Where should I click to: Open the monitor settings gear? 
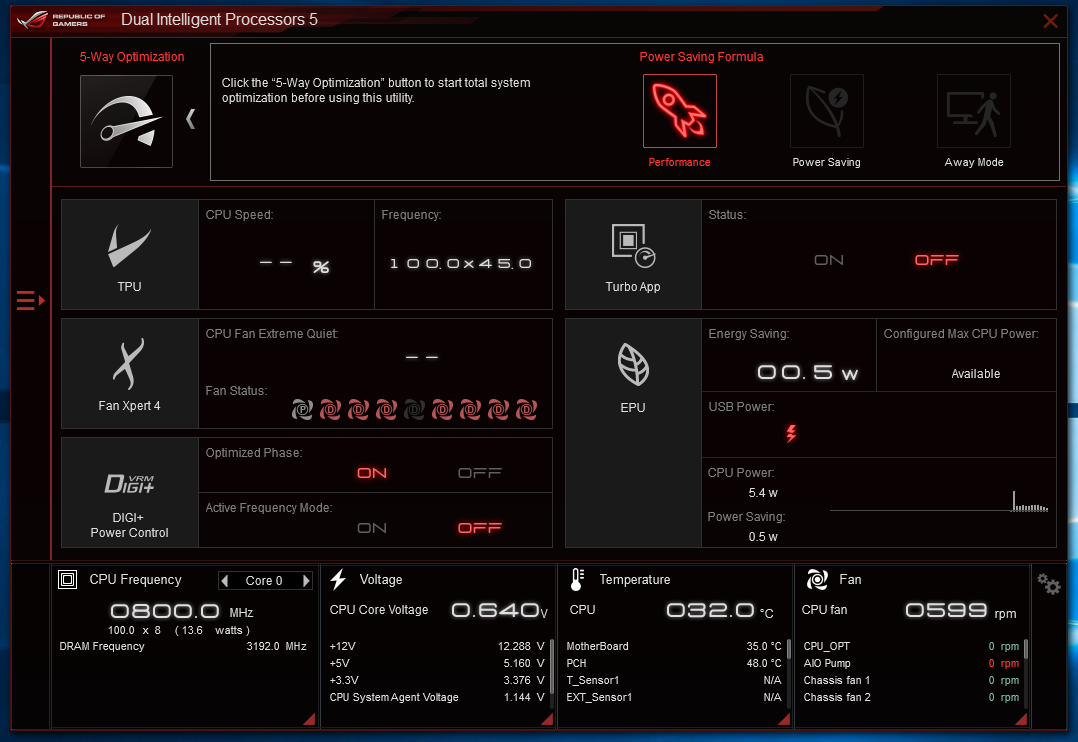point(1049,584)
